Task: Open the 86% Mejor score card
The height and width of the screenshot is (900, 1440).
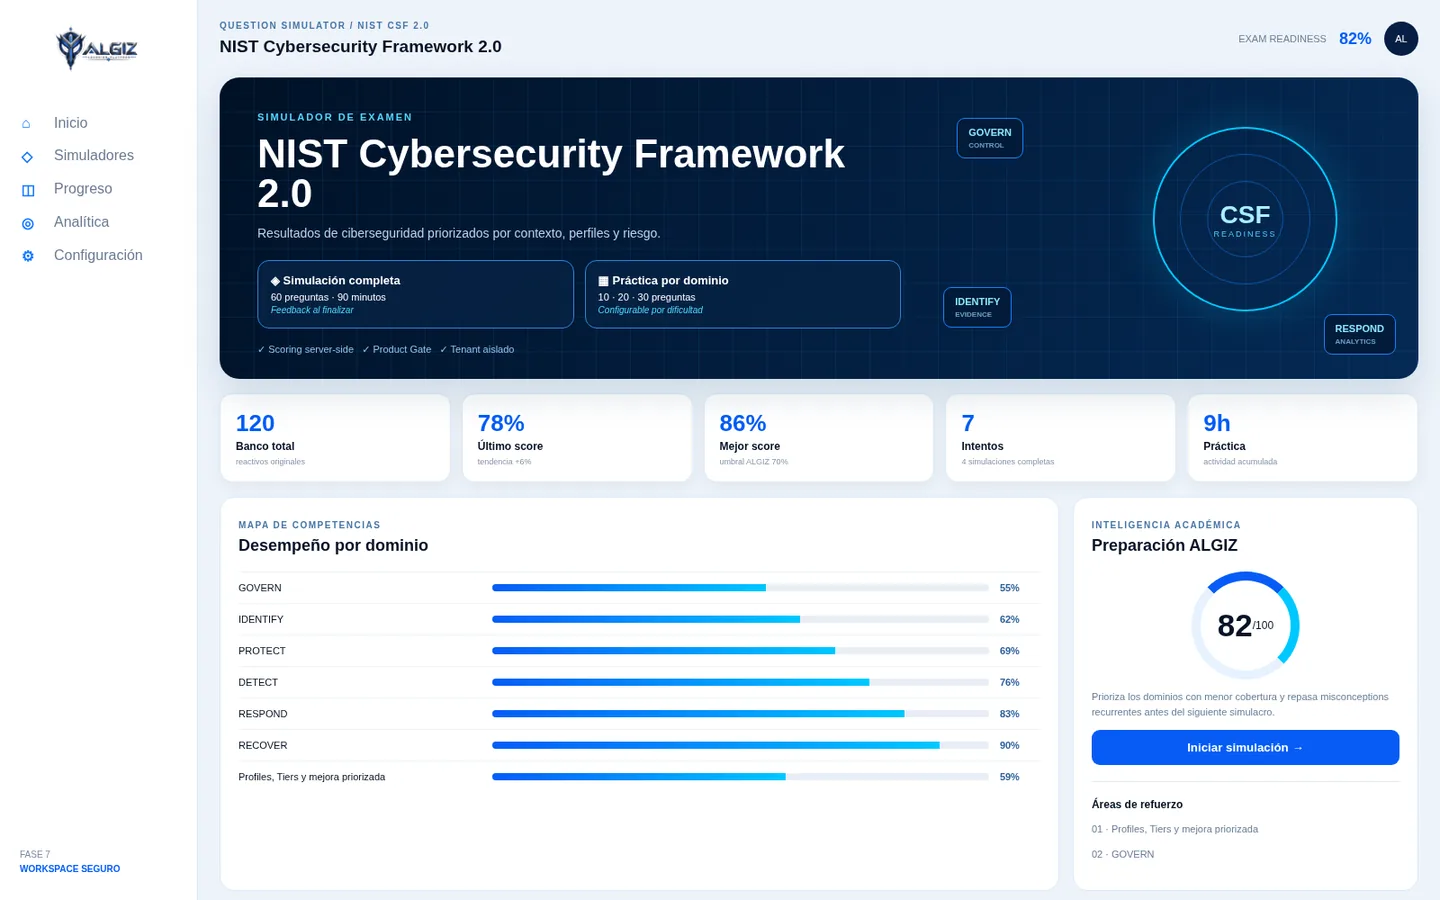Action: pos(819,438)
